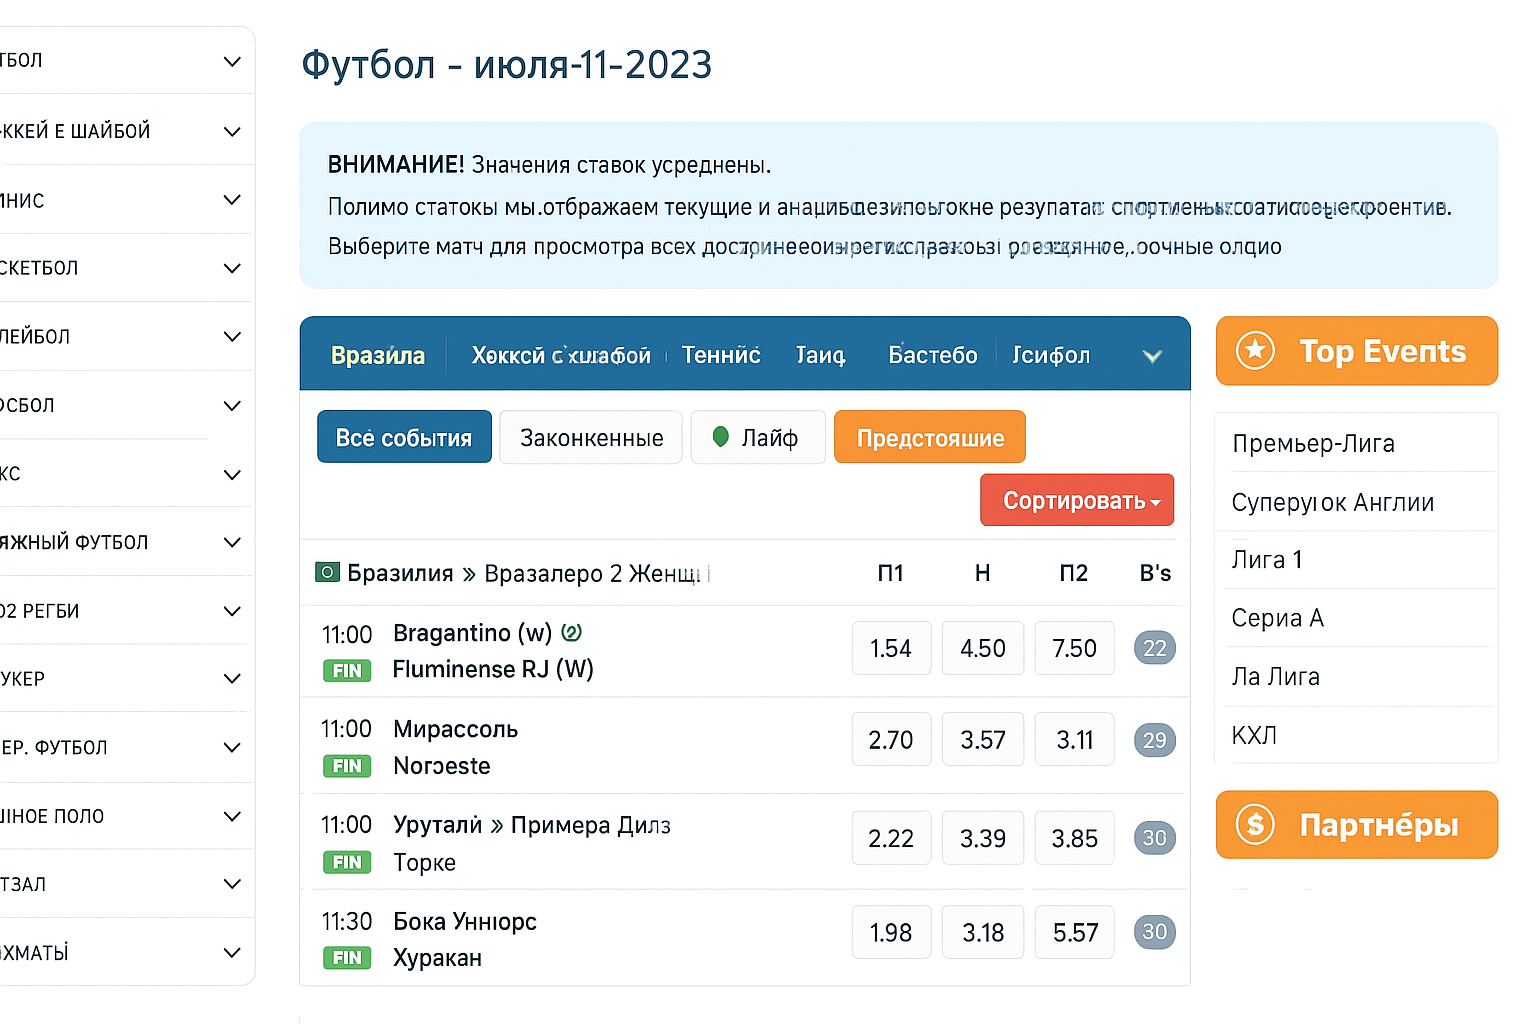Switch to the Теннис tab
This screenshot has width=1536, height=1024.
tap(720, 355)
